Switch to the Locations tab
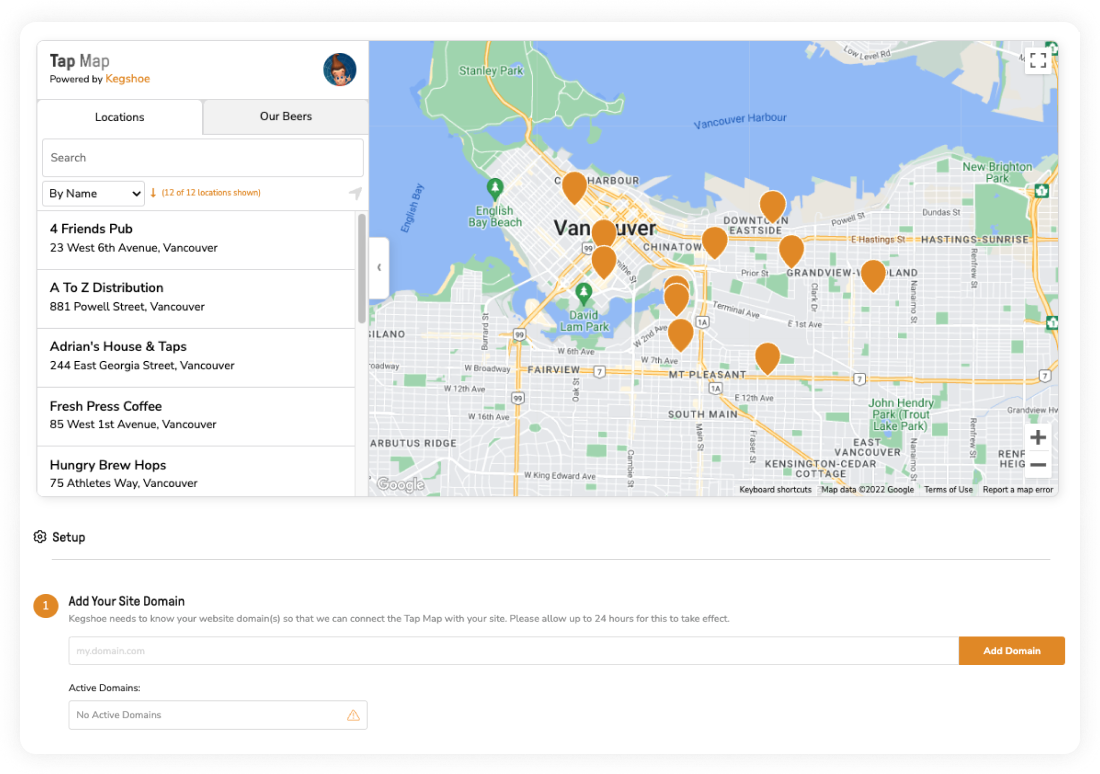 click(120, 117)
